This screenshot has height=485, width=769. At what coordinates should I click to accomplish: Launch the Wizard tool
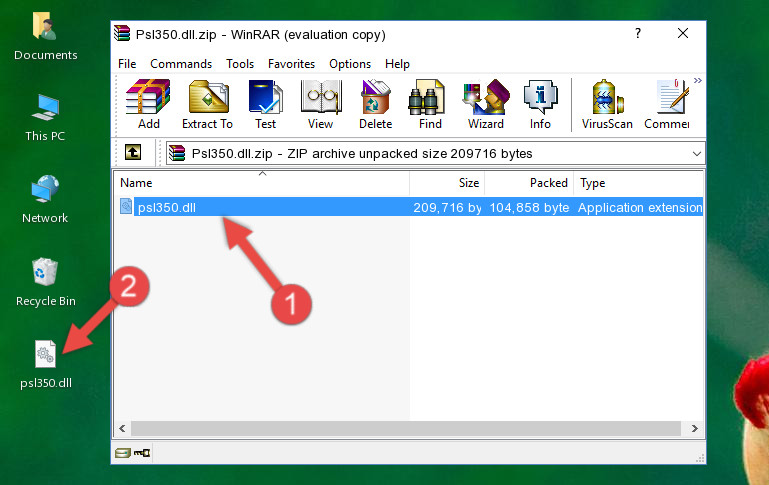[x=486, y=104]
